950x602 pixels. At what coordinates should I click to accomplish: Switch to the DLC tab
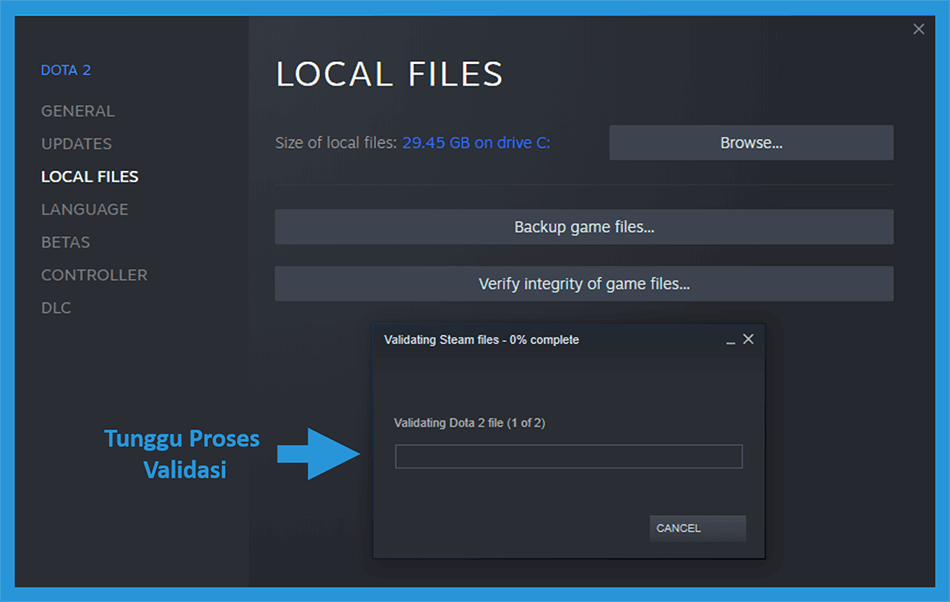coord(56,308)
